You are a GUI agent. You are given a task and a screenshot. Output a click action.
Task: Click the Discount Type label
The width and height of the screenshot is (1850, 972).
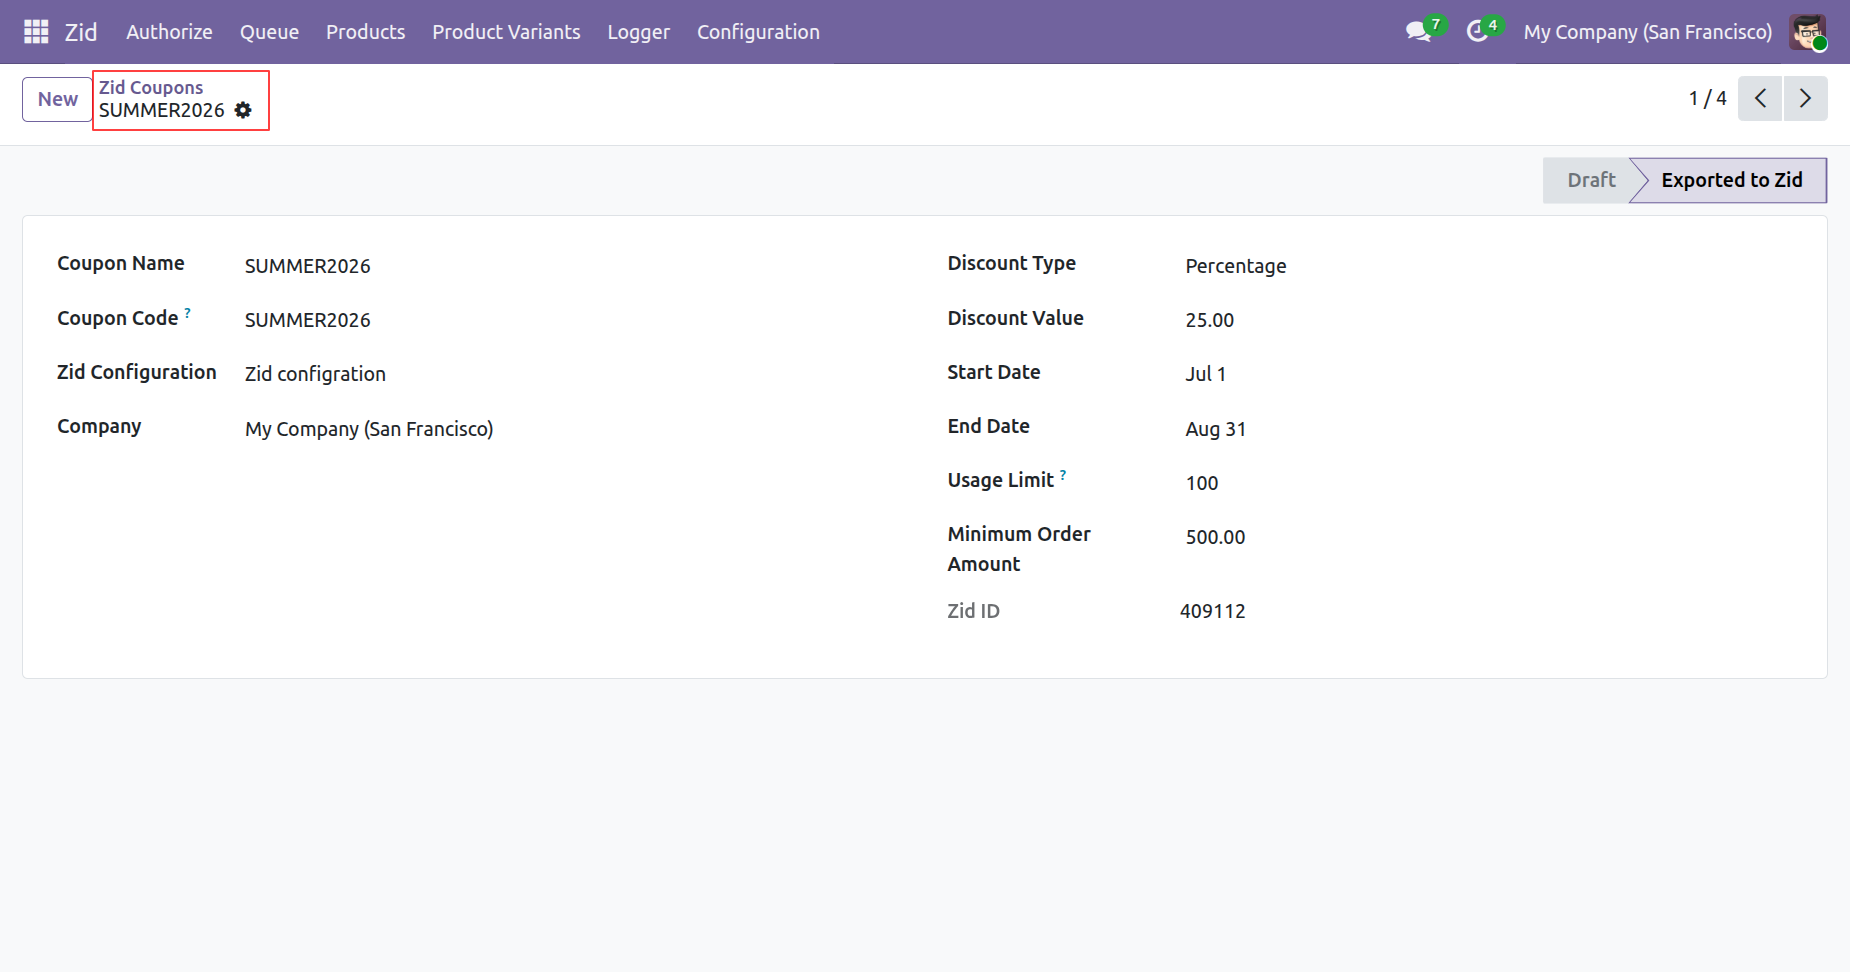[1012, 263]
